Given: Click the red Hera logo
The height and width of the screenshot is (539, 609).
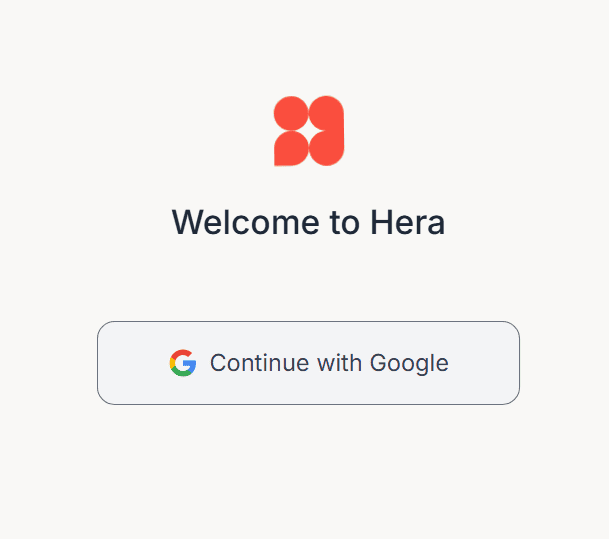Looking at the screenshot, I should click(309, 131).
